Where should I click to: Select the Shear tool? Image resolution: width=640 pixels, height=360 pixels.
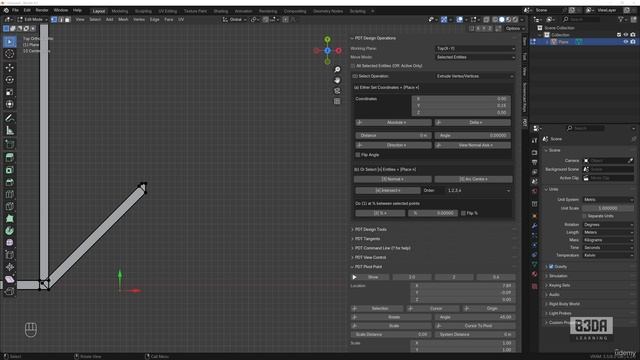point(9,279)
